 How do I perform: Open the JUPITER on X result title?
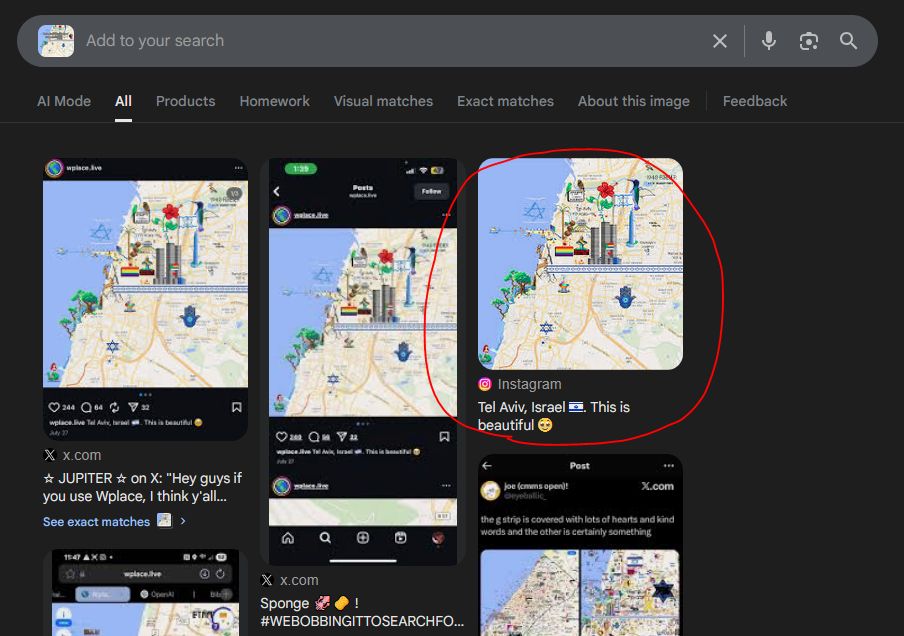[142, 487]
